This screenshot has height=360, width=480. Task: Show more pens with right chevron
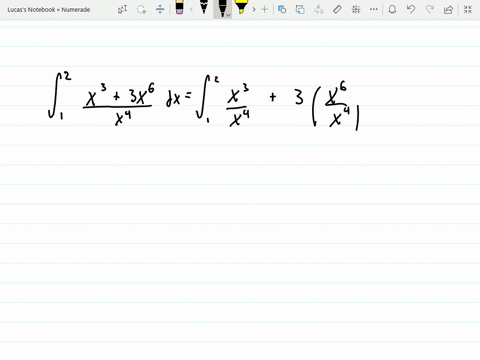[254, 9]
